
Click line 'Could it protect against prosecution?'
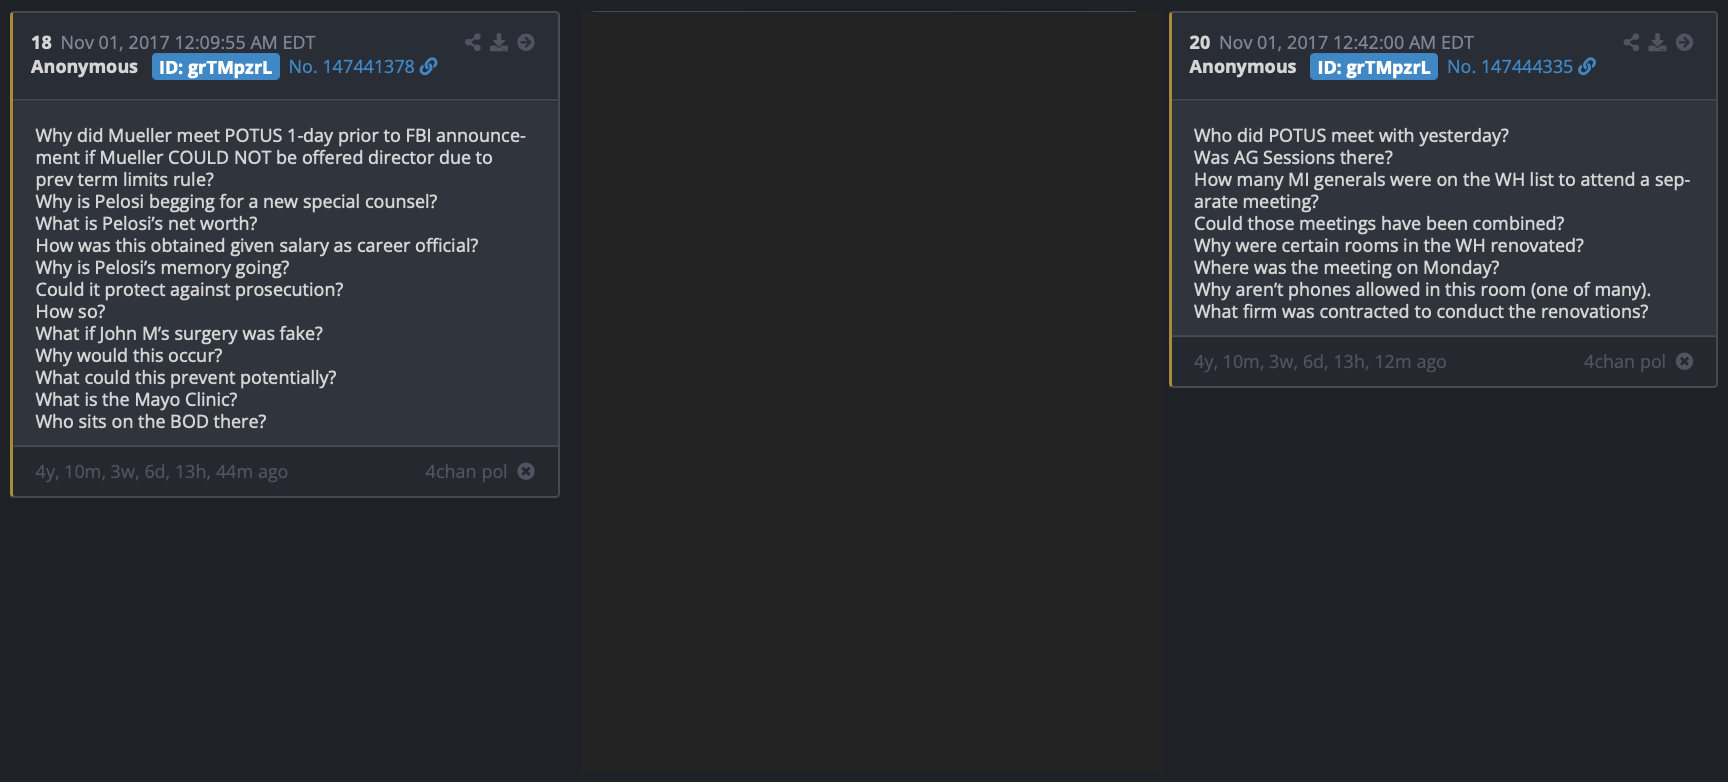point(190,289)
